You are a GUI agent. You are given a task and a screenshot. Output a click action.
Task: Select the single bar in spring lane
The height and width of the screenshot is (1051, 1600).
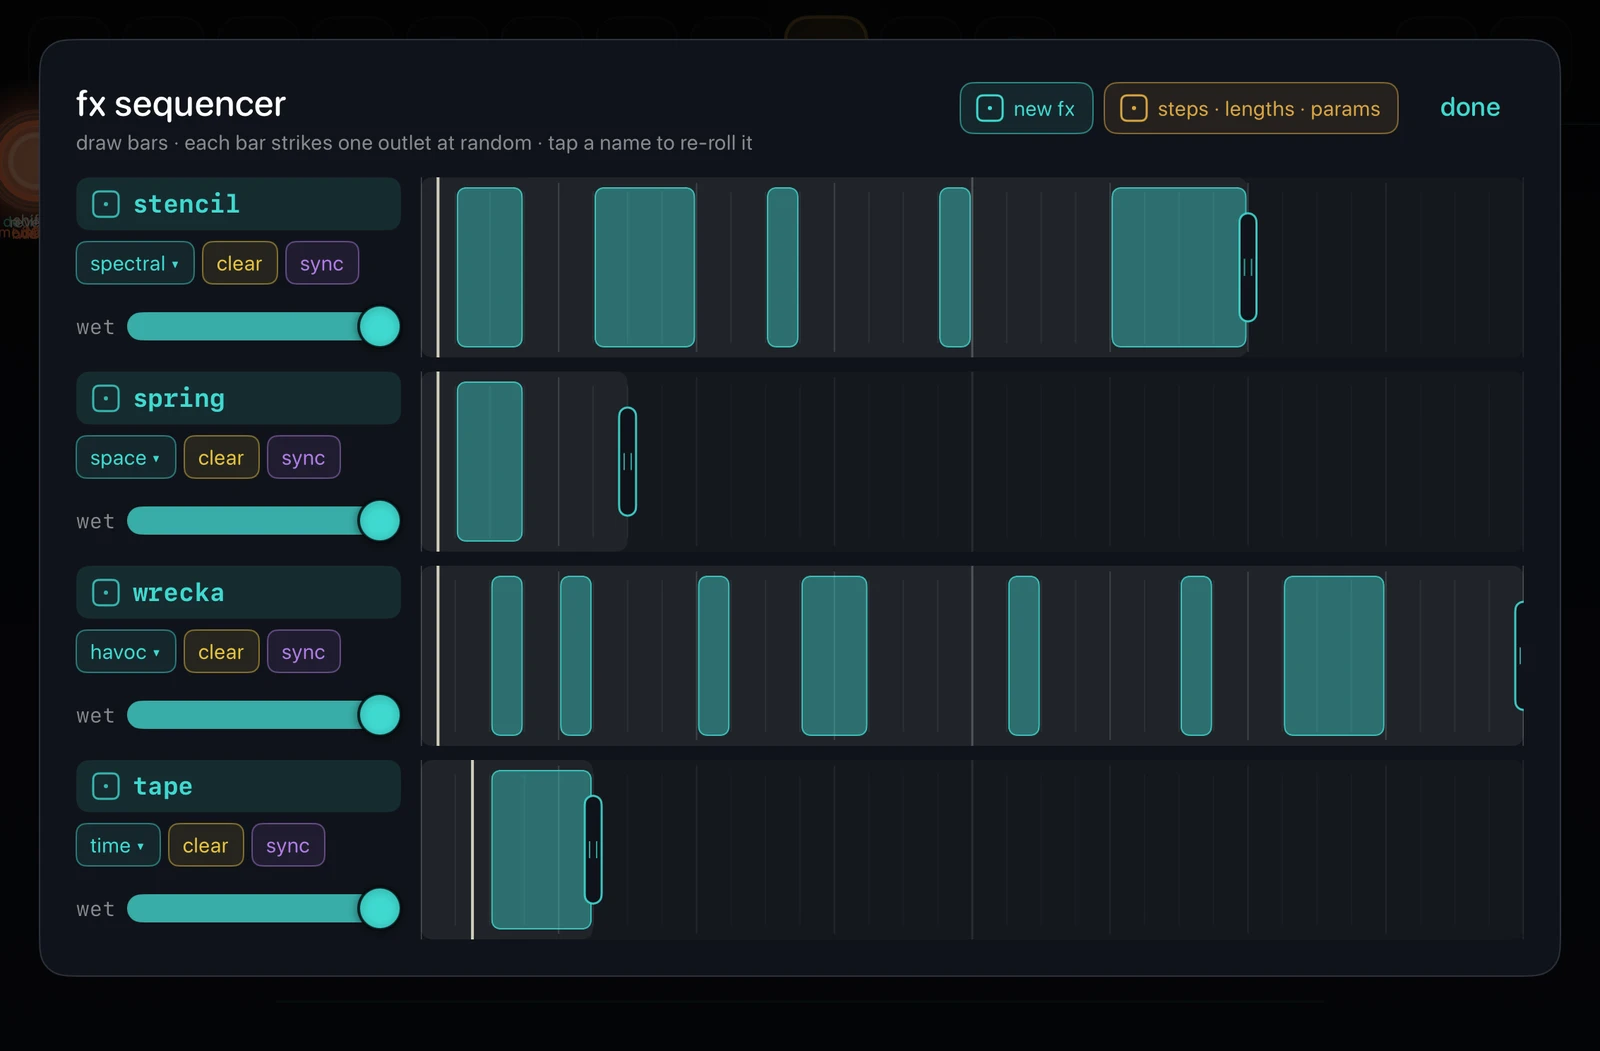point(490,461)
